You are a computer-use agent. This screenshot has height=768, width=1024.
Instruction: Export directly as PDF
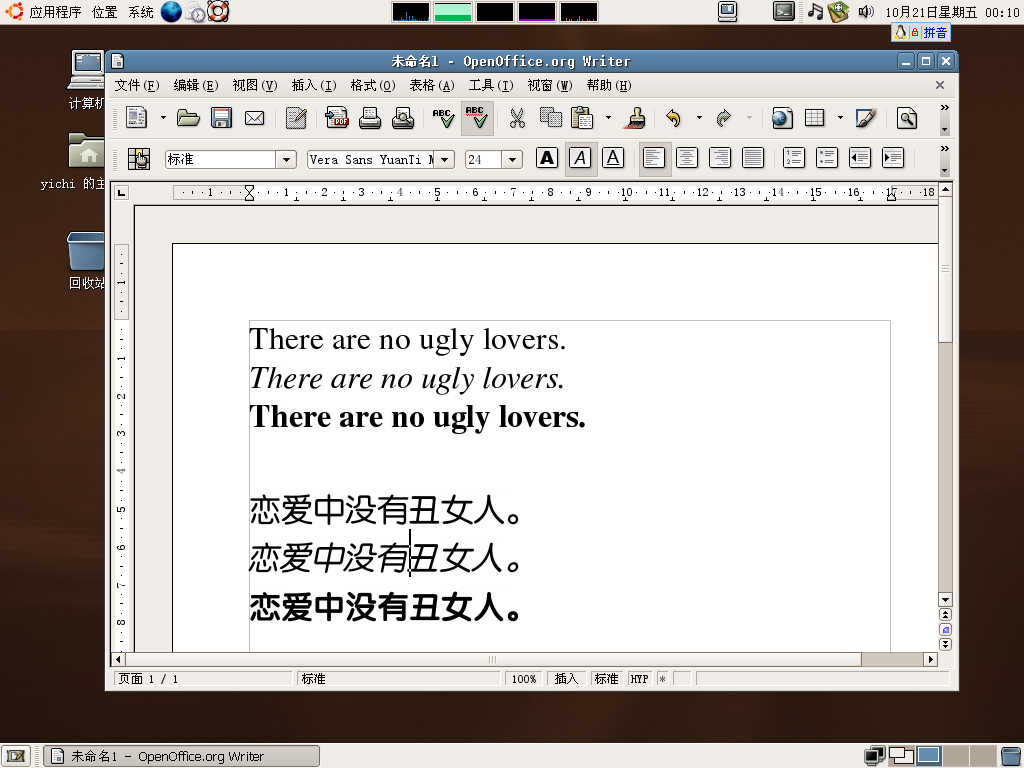(x=337, y=118)
